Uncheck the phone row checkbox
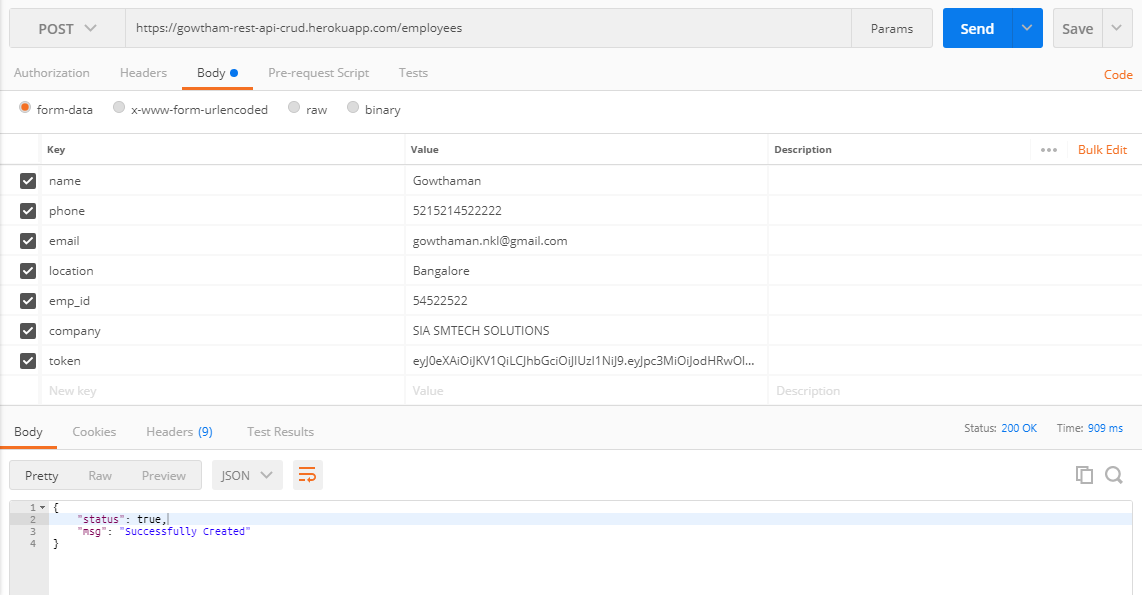Screen dimensions: 1142x595 (x=28, y=210)
